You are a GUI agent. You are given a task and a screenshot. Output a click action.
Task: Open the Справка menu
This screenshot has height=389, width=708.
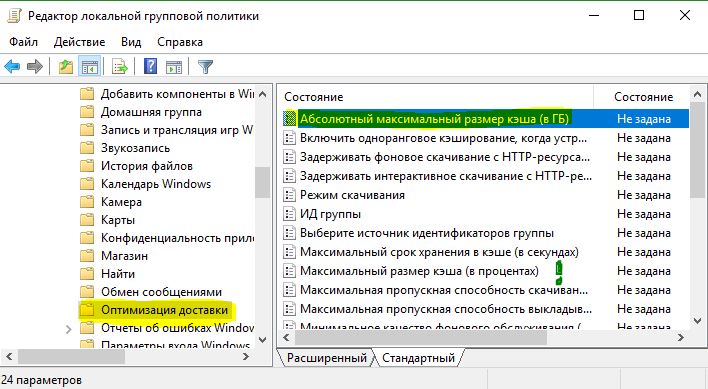(x=180, y=42)
